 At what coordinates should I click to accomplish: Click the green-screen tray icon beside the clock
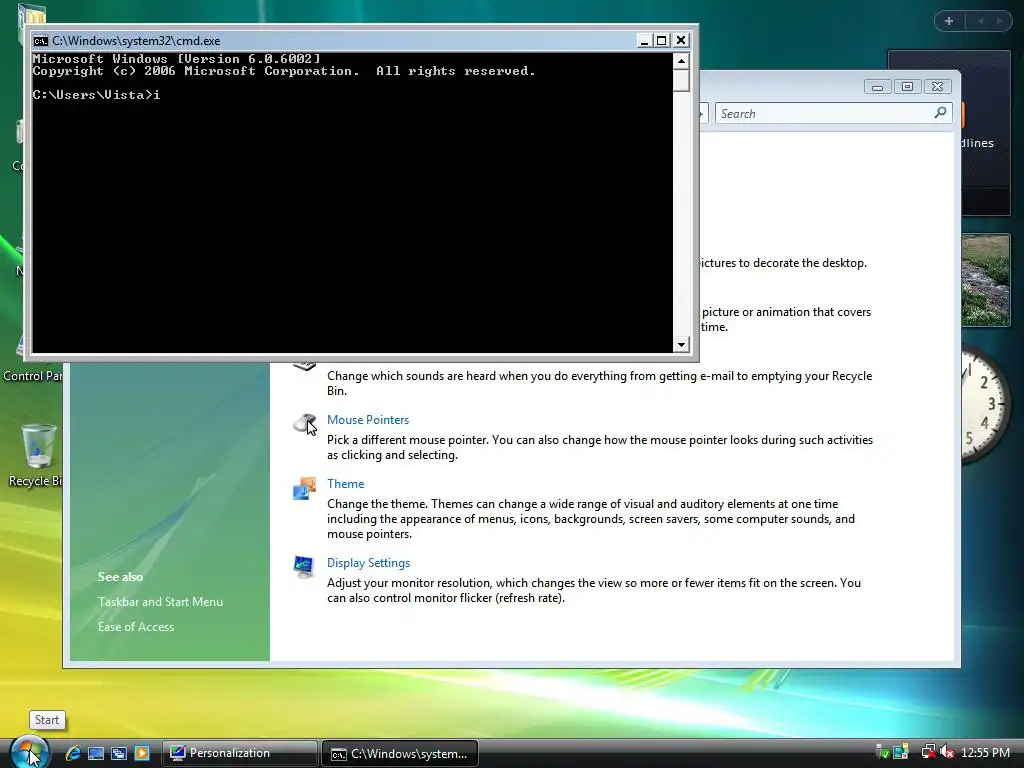(x=901, y=752)
